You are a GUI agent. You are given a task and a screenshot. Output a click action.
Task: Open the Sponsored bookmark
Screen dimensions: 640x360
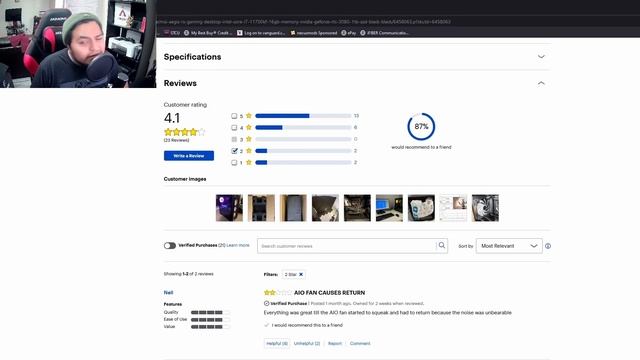(x=313, y=33)
